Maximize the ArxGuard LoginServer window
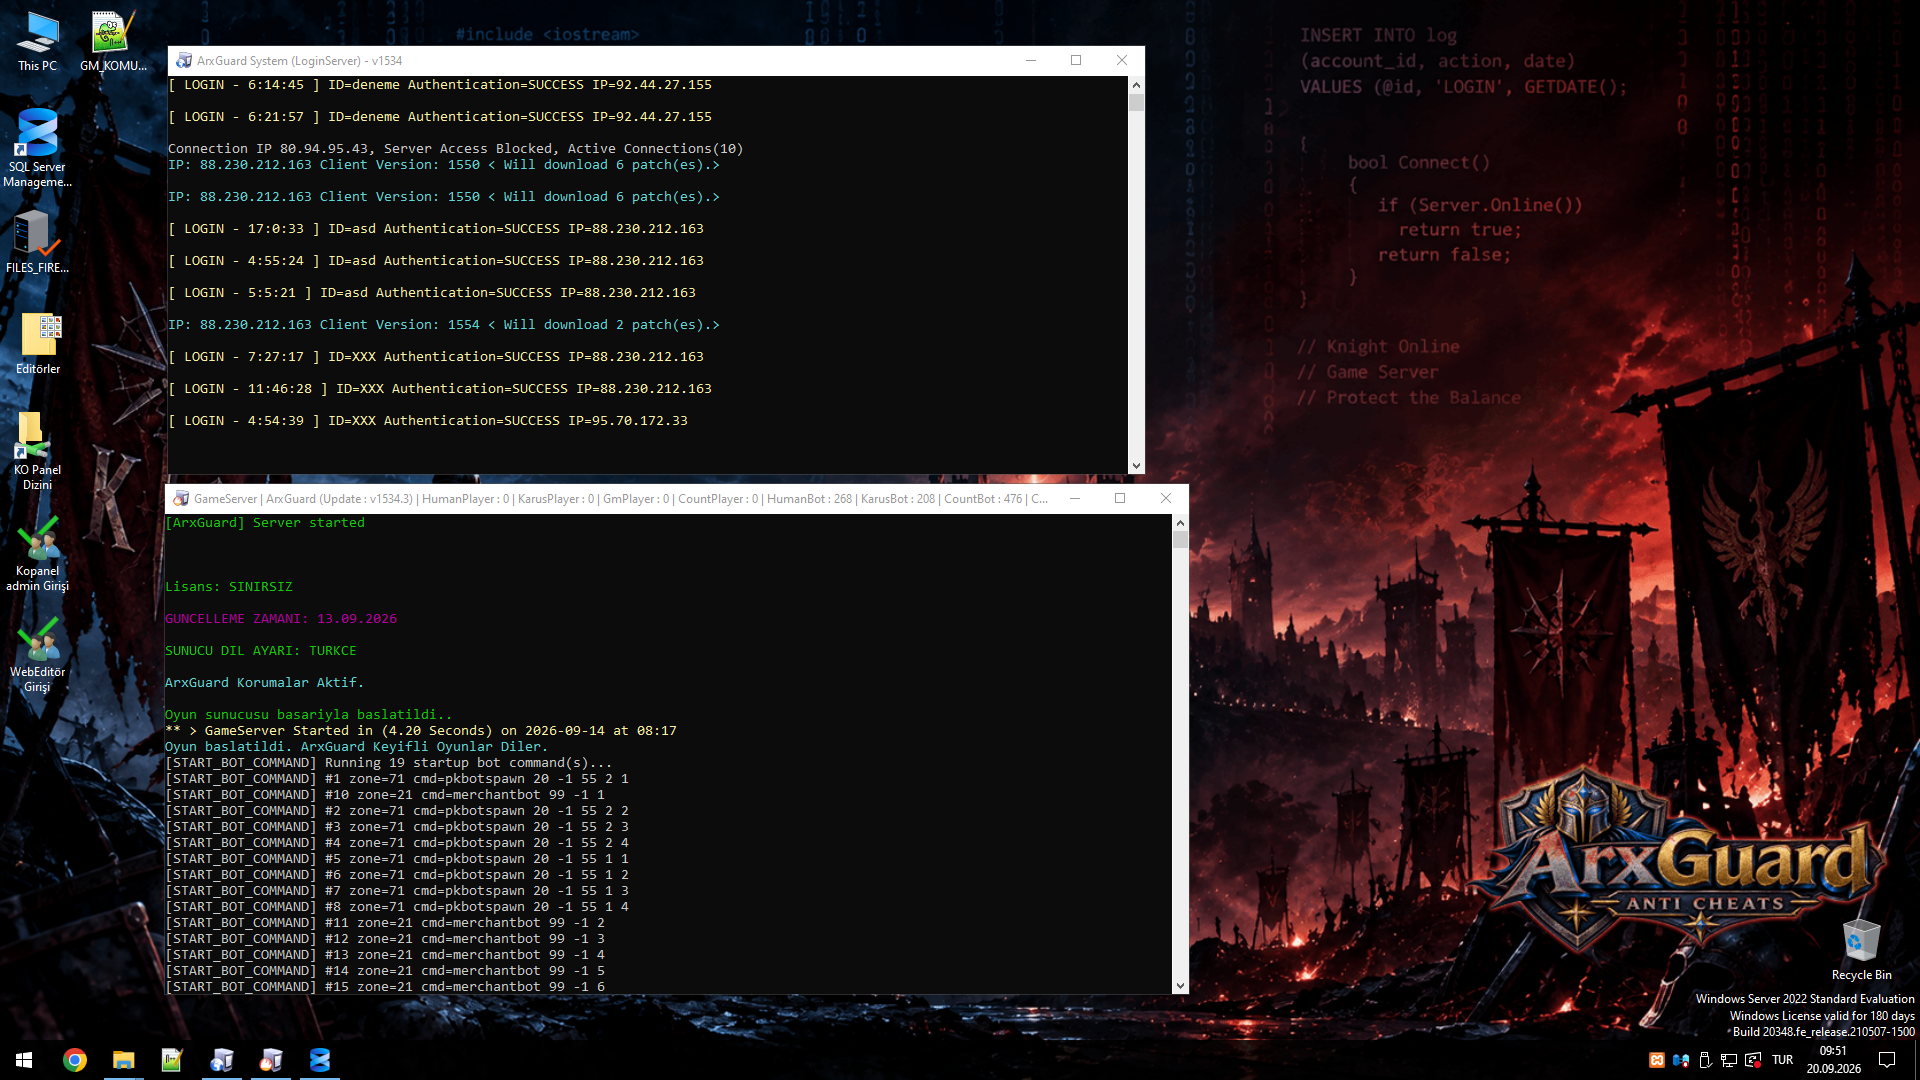Viewport: 1920px width, 1080px height. coord(1076,61)
